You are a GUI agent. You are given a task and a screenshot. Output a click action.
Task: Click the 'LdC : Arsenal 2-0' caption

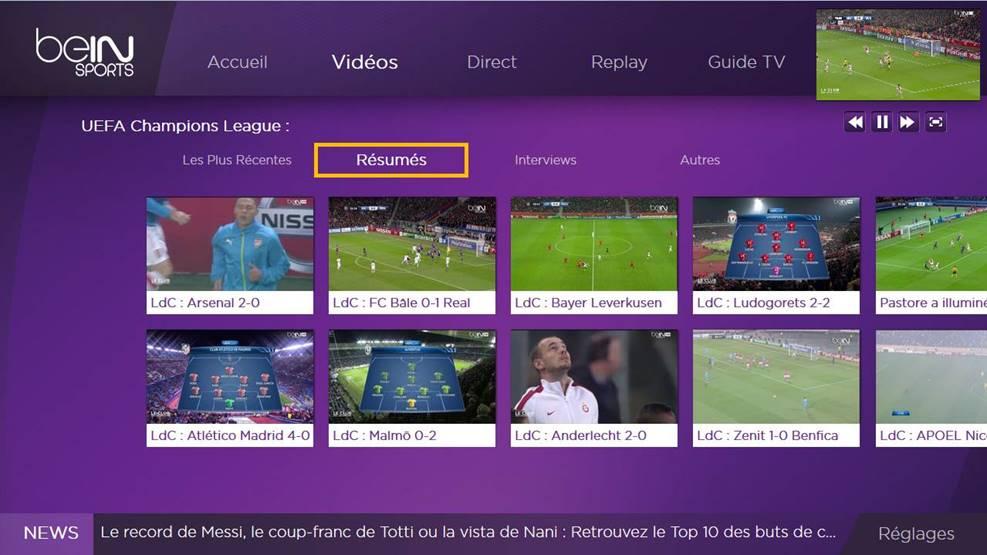coord(205,303)
